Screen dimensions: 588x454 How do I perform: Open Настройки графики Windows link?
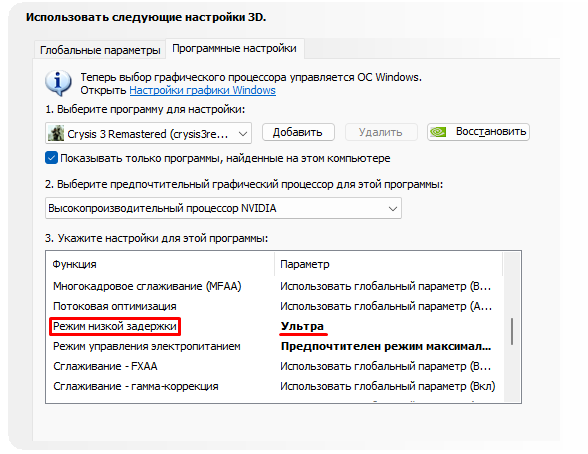pos(202,90)
